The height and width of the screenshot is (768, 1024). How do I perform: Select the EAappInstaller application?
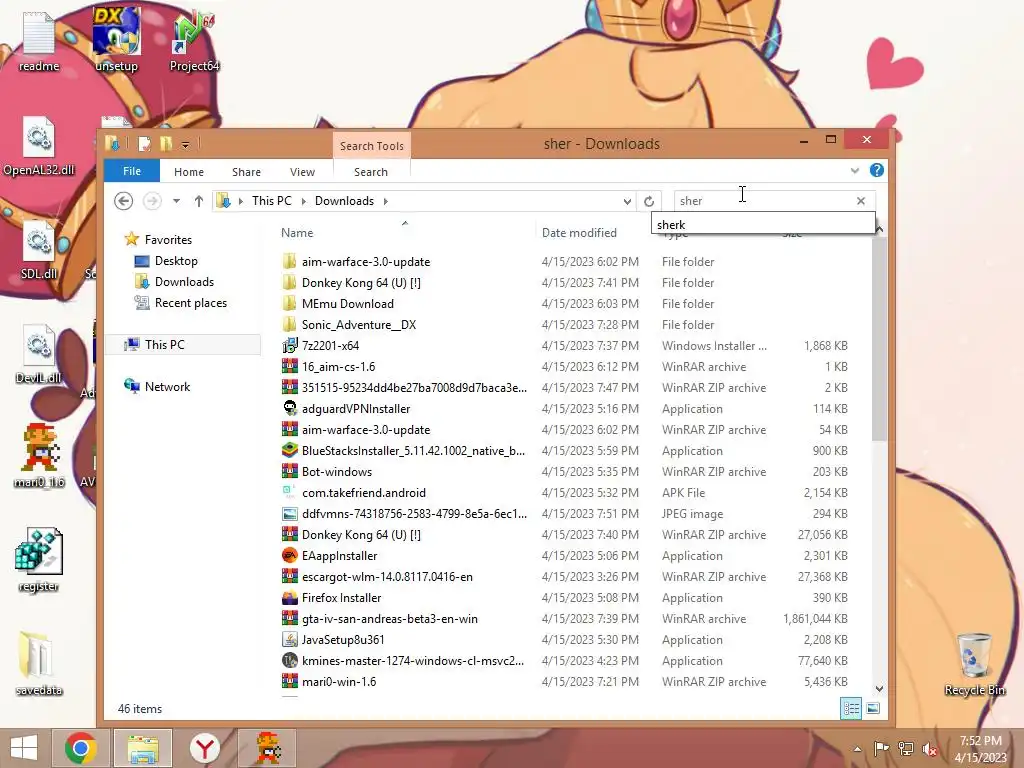[x=340, y=556]
